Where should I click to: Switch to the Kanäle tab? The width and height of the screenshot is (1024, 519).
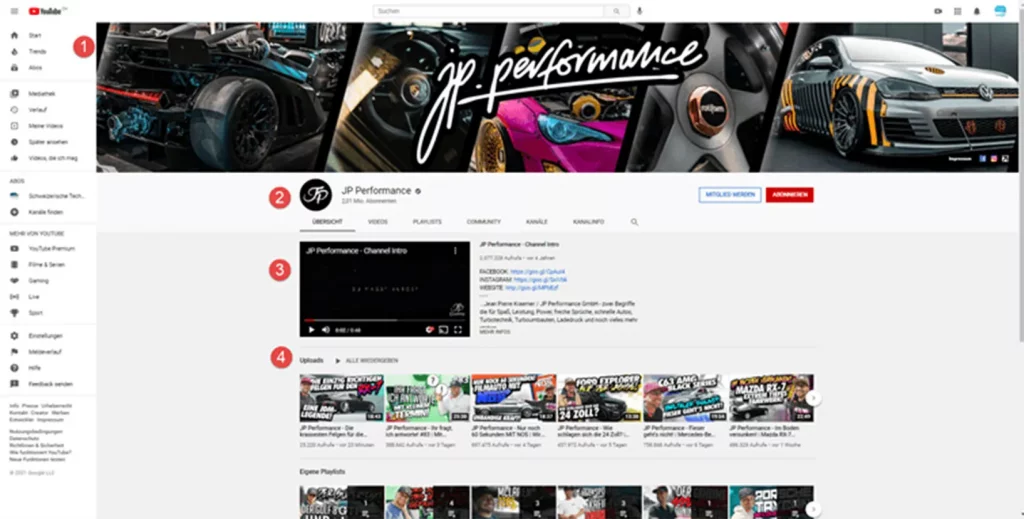point(537,222)
